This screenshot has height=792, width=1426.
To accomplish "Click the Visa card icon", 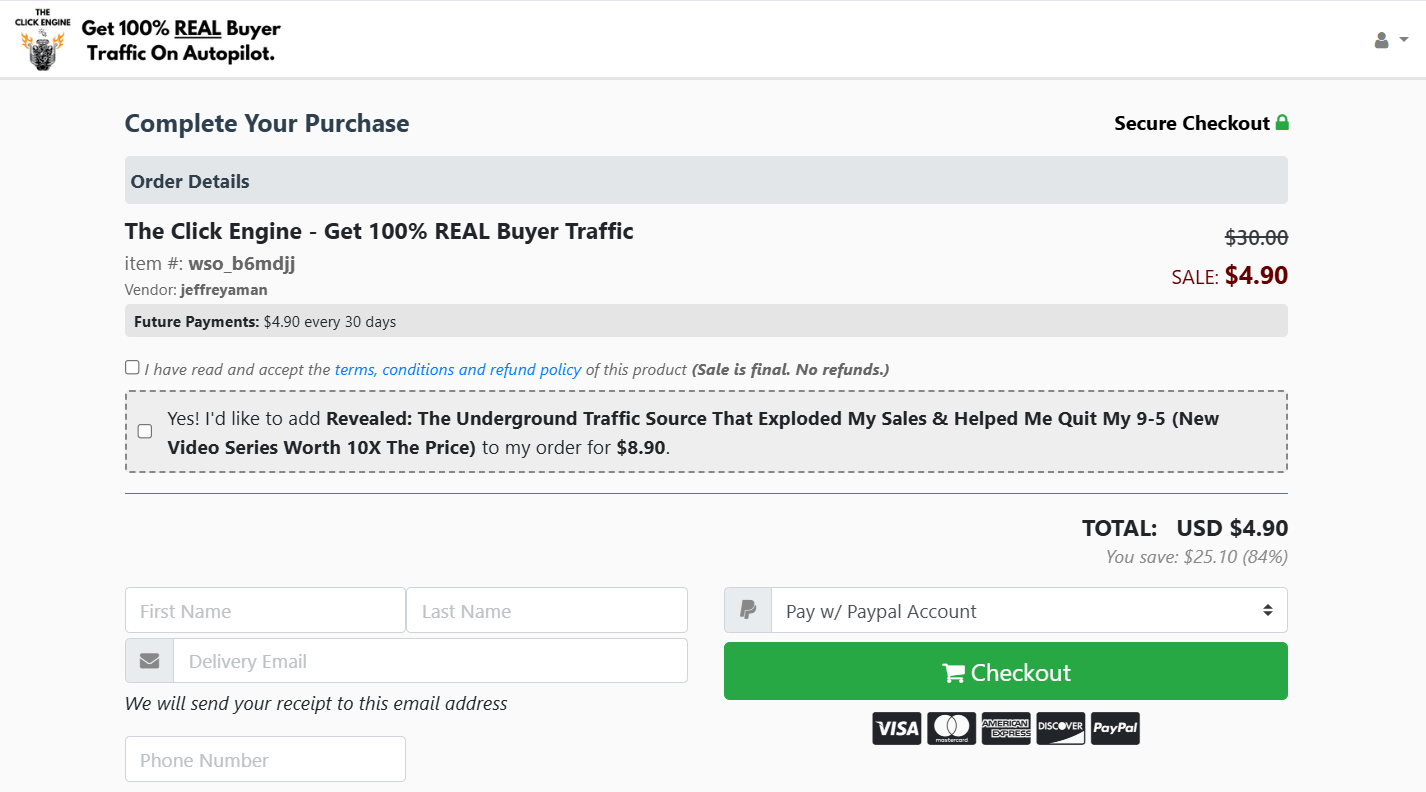I will click(x=897, y=728).
